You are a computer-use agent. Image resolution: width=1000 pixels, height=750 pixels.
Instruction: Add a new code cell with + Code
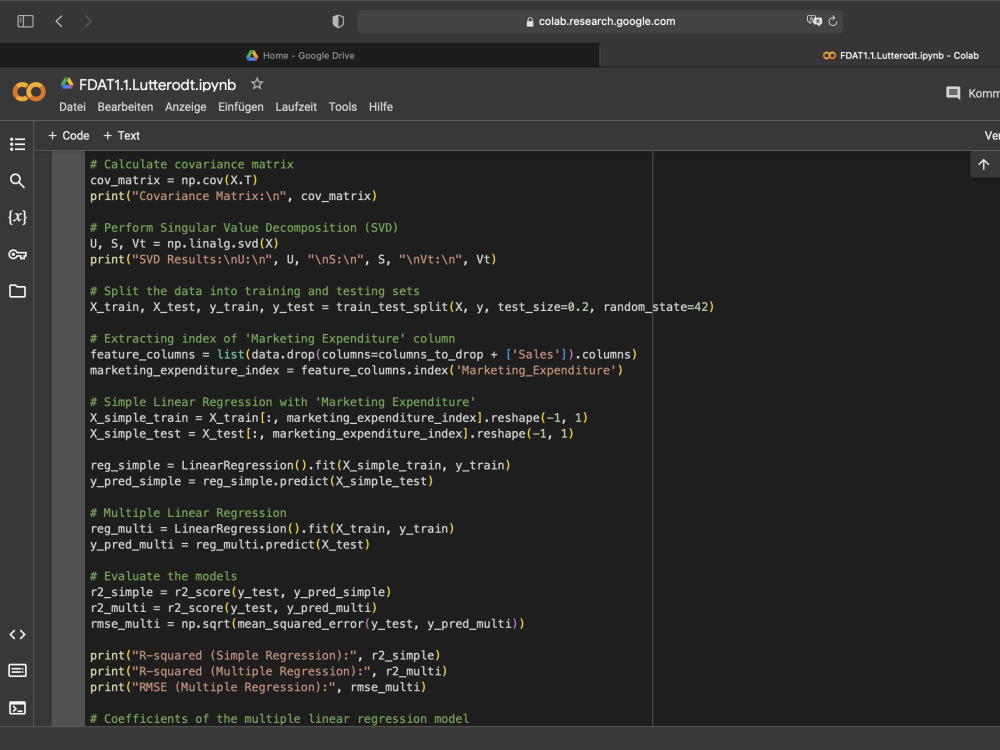(x=68, y=136)
